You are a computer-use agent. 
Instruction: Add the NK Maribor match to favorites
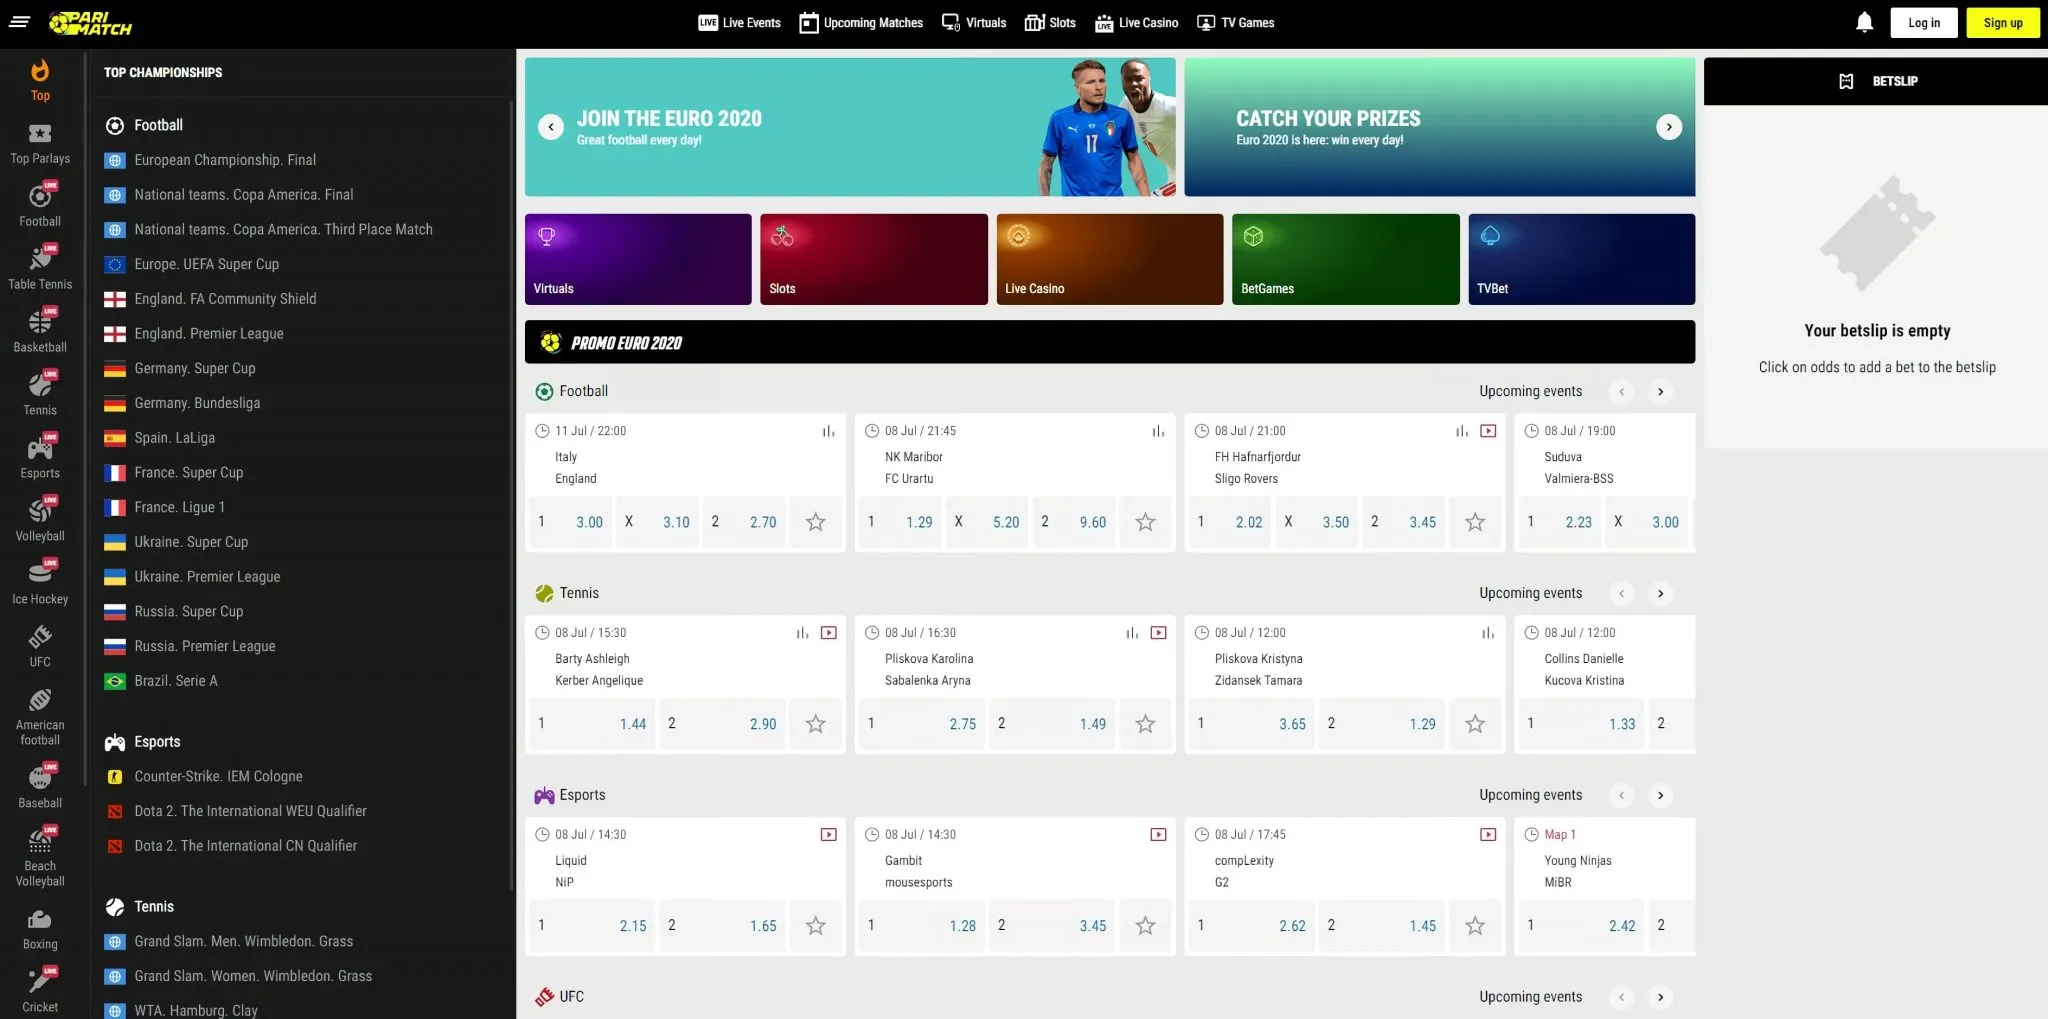pyautogui.click(x=1145, y=522)
